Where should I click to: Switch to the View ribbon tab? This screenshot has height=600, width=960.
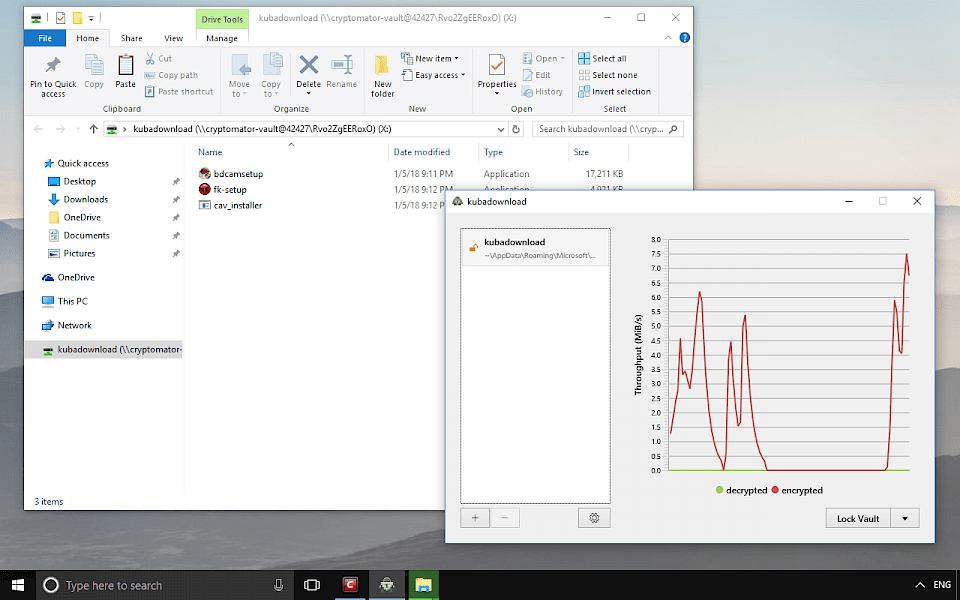(173, 38)
